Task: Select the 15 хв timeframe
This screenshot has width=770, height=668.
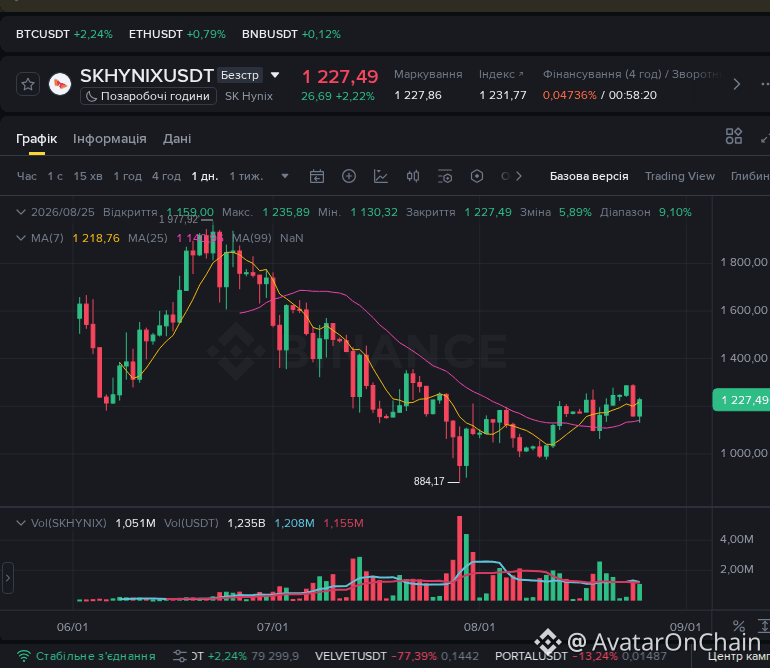Action: point(88,176)
